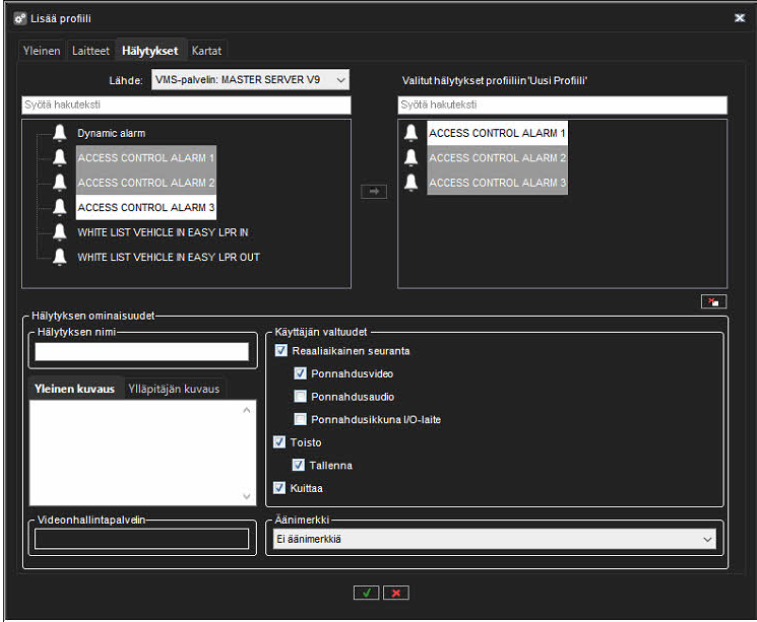Click bell icon of ACCESS CONTROL ALARM 1 in selected list
The height and width of the screenshot is (622, 757).
pyautogui.click(x=411, y=133)
